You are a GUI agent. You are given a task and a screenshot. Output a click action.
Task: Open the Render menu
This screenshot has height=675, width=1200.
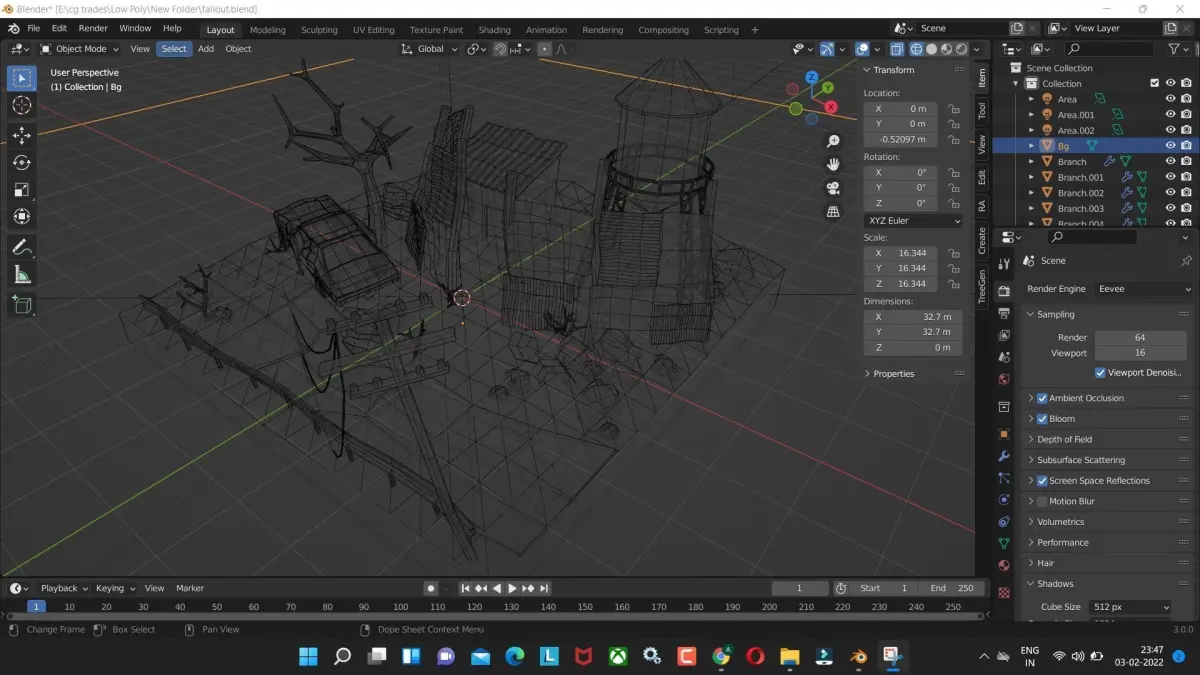tap(93, 28)
